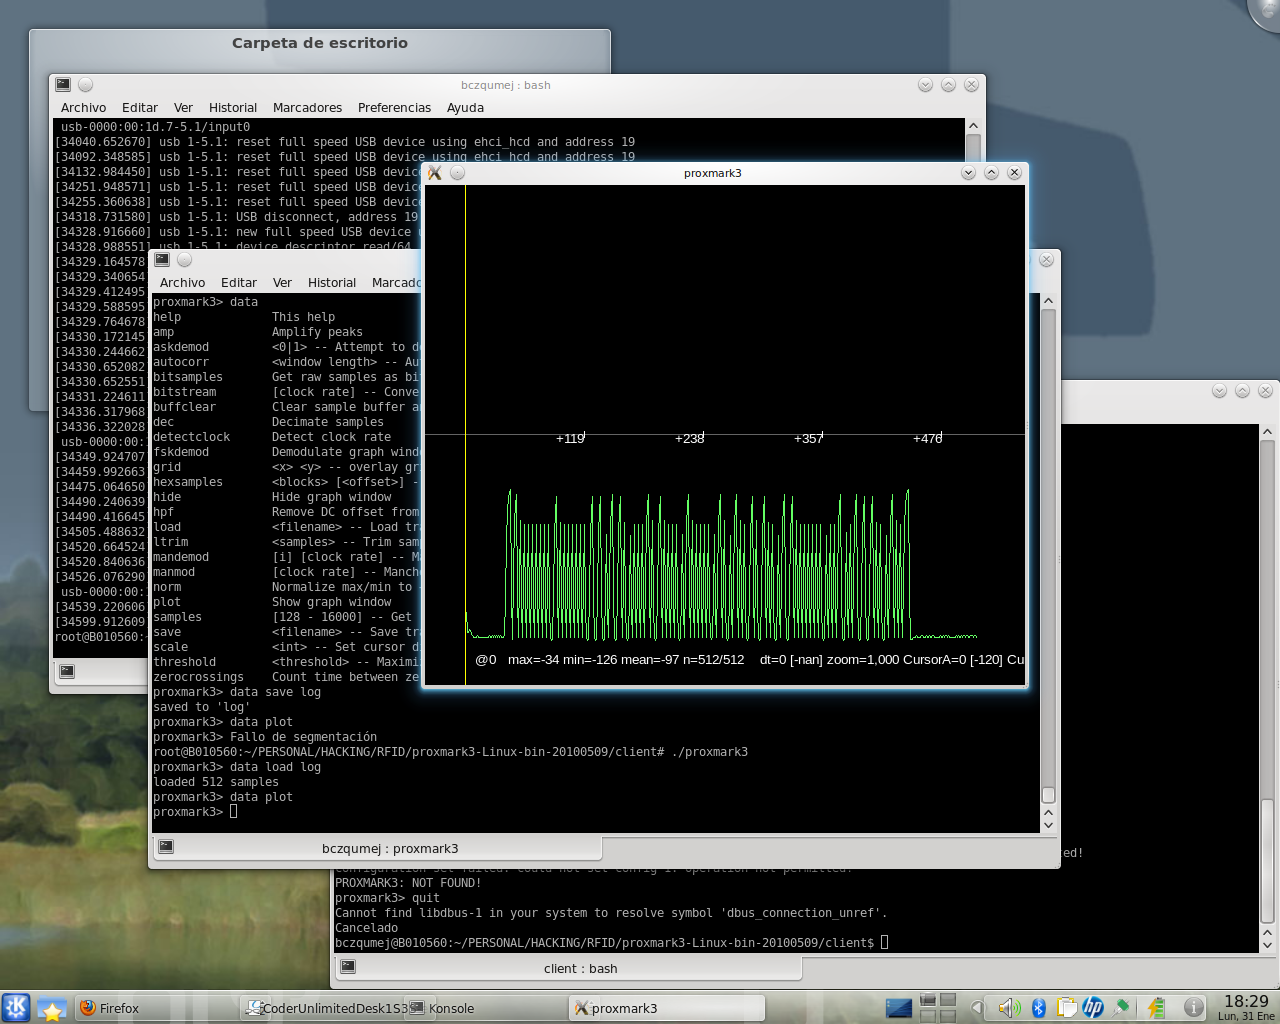This screenshot has width=1280, height=1024.
Task: Click new tab icon beside 'client : bash'
Action: [x=348, y=967]
